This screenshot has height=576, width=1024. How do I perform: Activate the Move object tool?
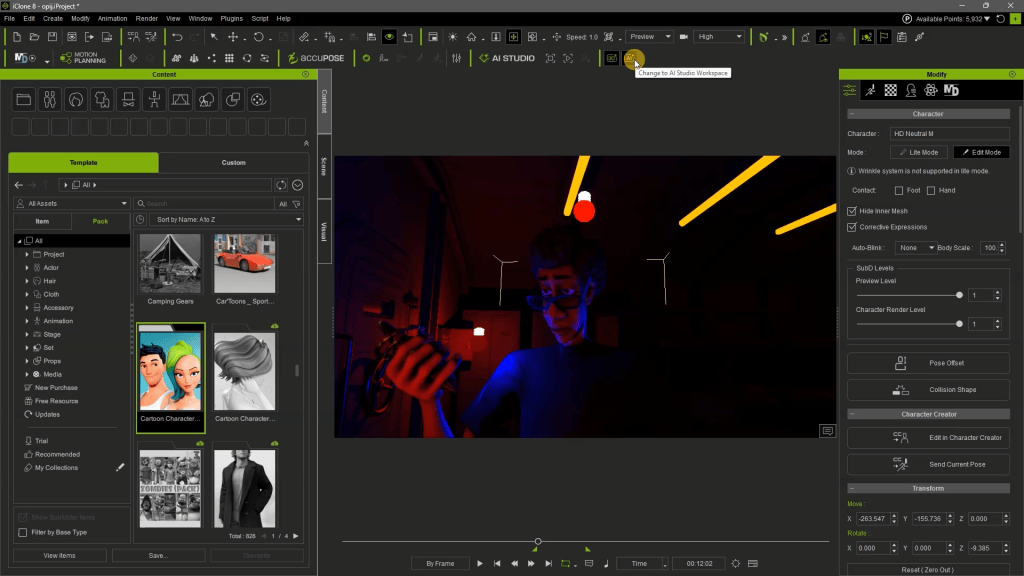coord(232,37)
